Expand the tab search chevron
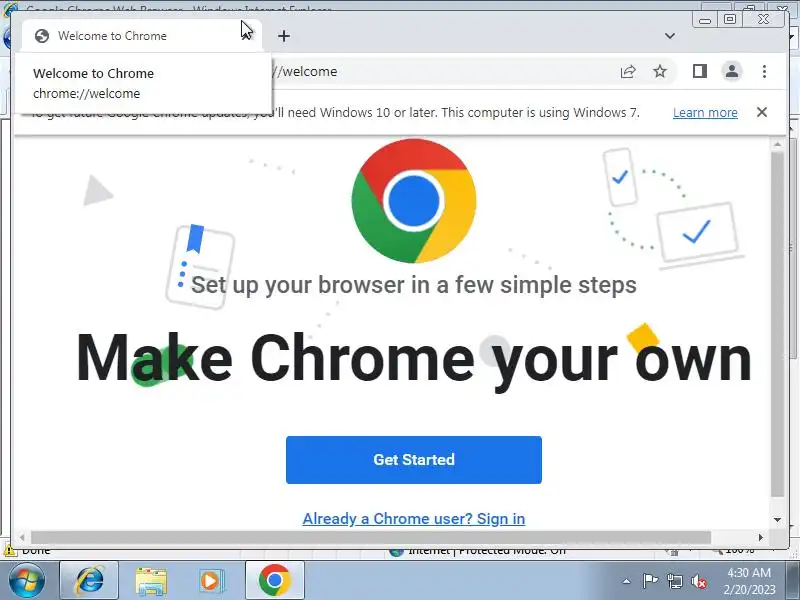800x600 pixels. [x=670, y=36]
